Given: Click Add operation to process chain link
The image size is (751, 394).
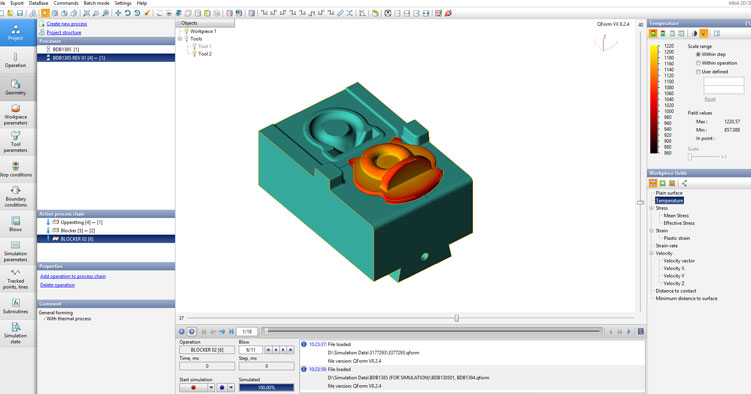Looking at the screenshot, I should pos(73,276).
